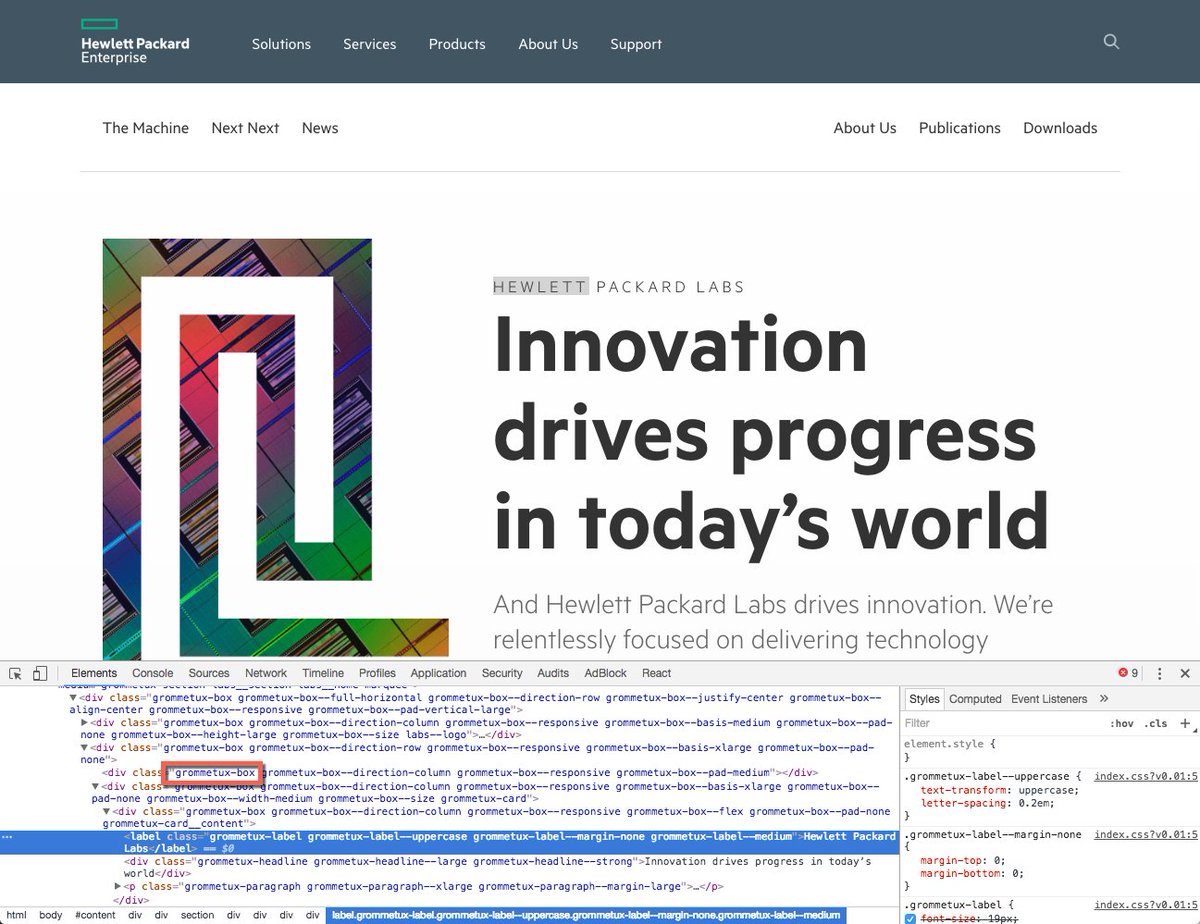The width and height of the screenshot is (1200, 924).
Task: Select the Event Listeners sidebar tab
Action: click(1049, 699)
